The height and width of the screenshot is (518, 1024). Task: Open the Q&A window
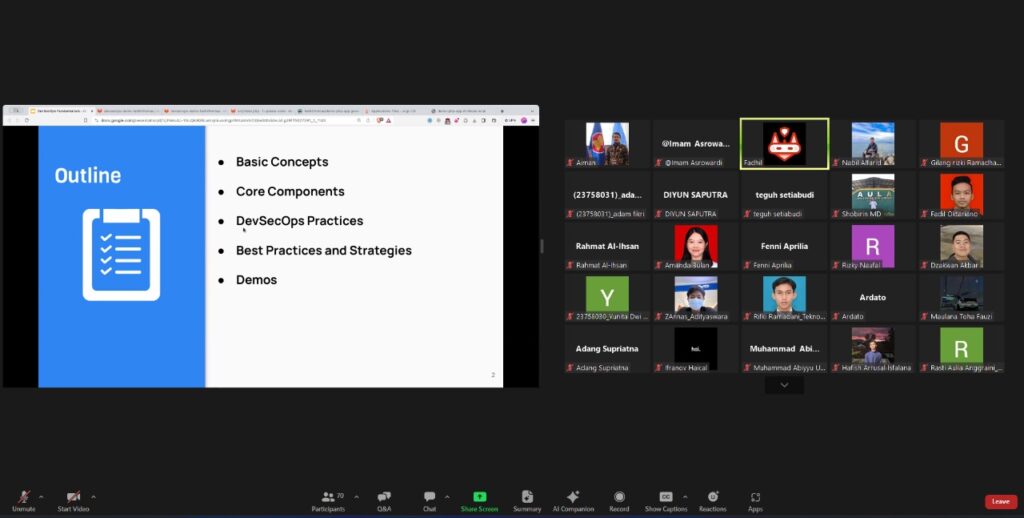pos(384,501)
